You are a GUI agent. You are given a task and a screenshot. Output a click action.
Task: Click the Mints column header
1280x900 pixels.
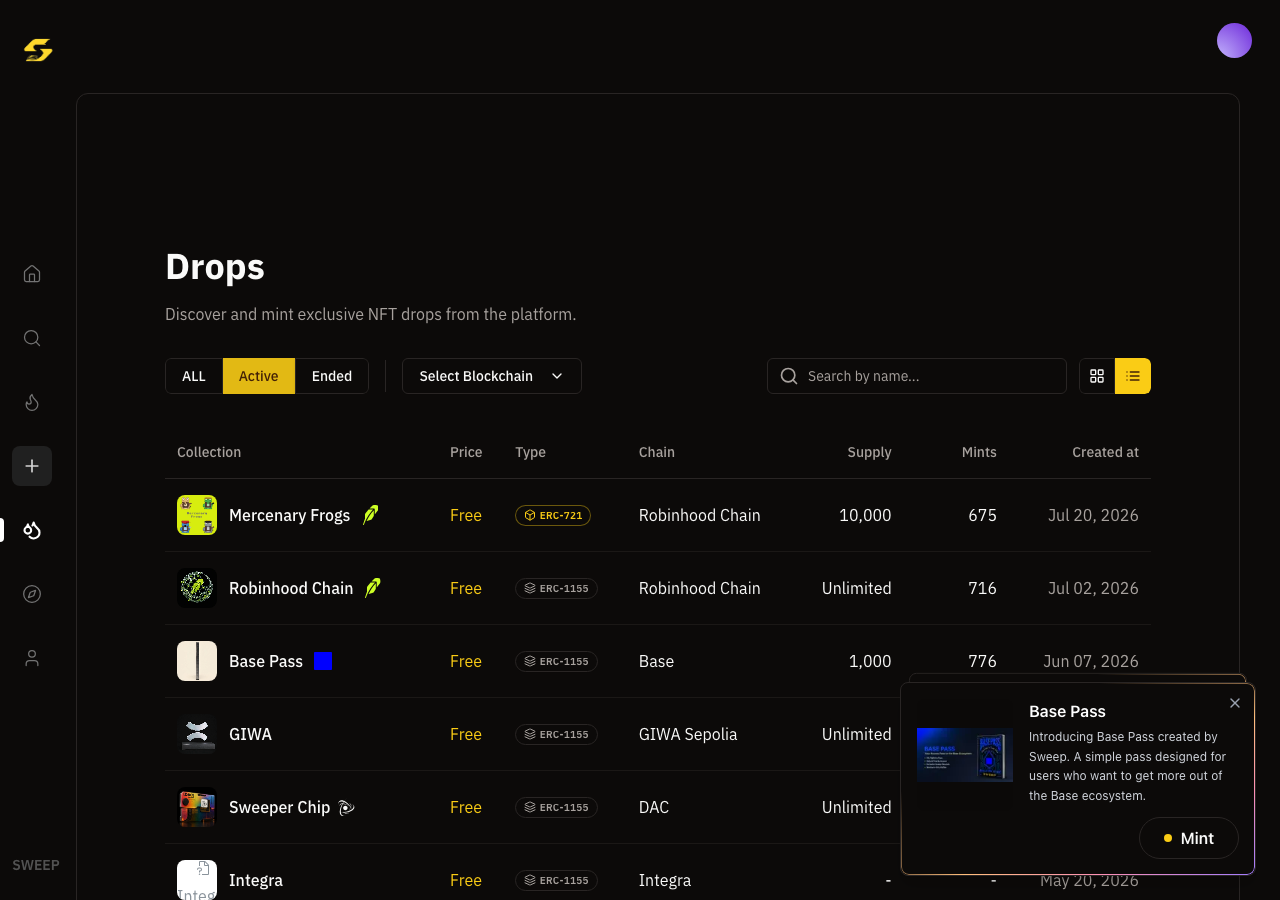click(x=979, y=452)
